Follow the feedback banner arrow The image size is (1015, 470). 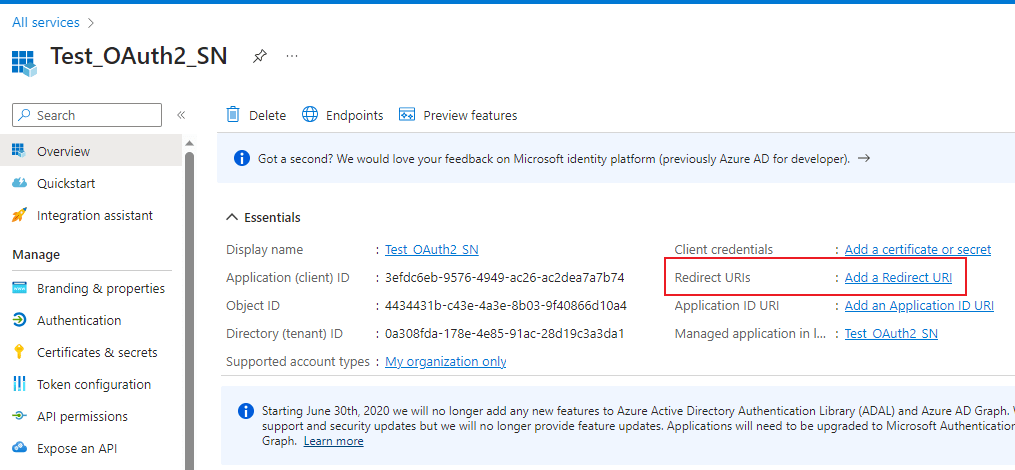pos(864,158)
